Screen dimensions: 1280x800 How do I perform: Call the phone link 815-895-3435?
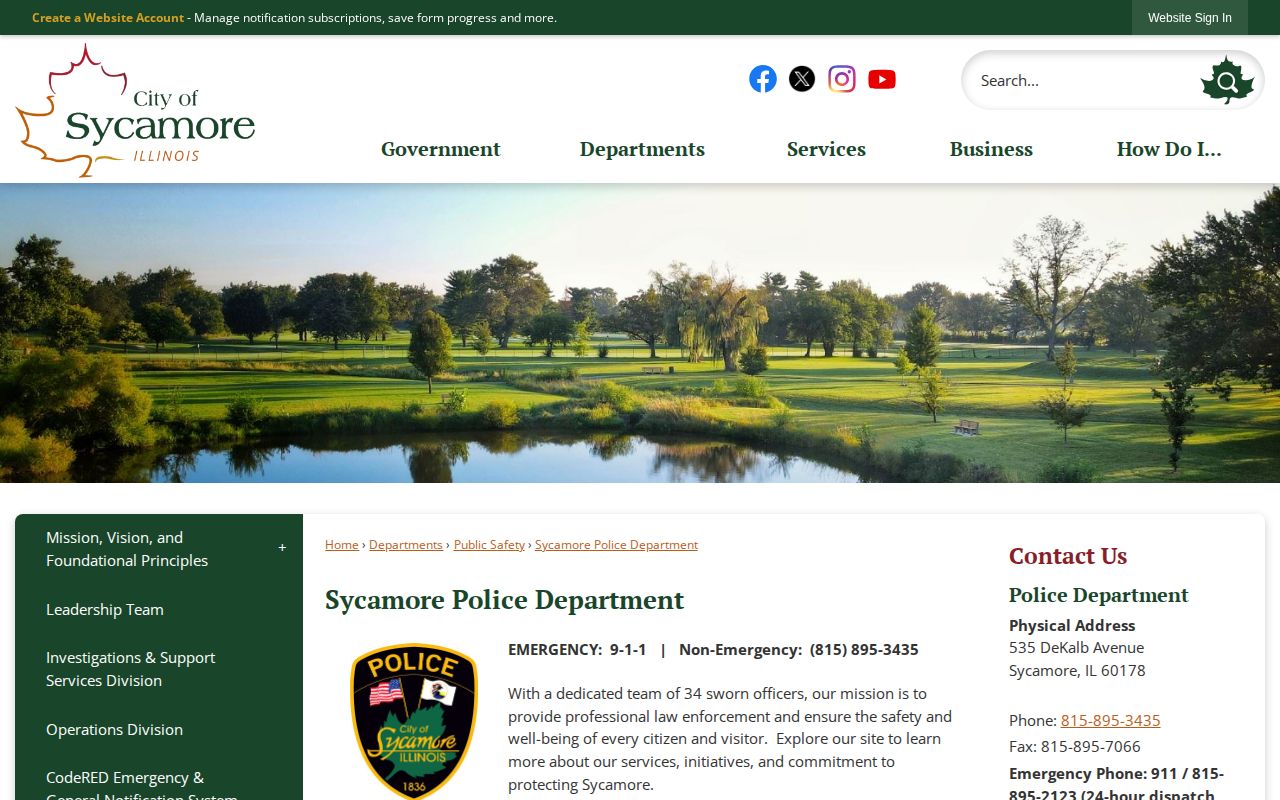1111,720
